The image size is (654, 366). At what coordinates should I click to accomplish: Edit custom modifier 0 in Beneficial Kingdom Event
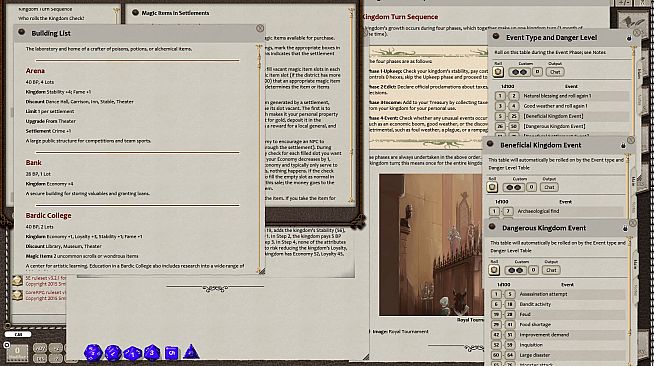(x=531, y=187)
